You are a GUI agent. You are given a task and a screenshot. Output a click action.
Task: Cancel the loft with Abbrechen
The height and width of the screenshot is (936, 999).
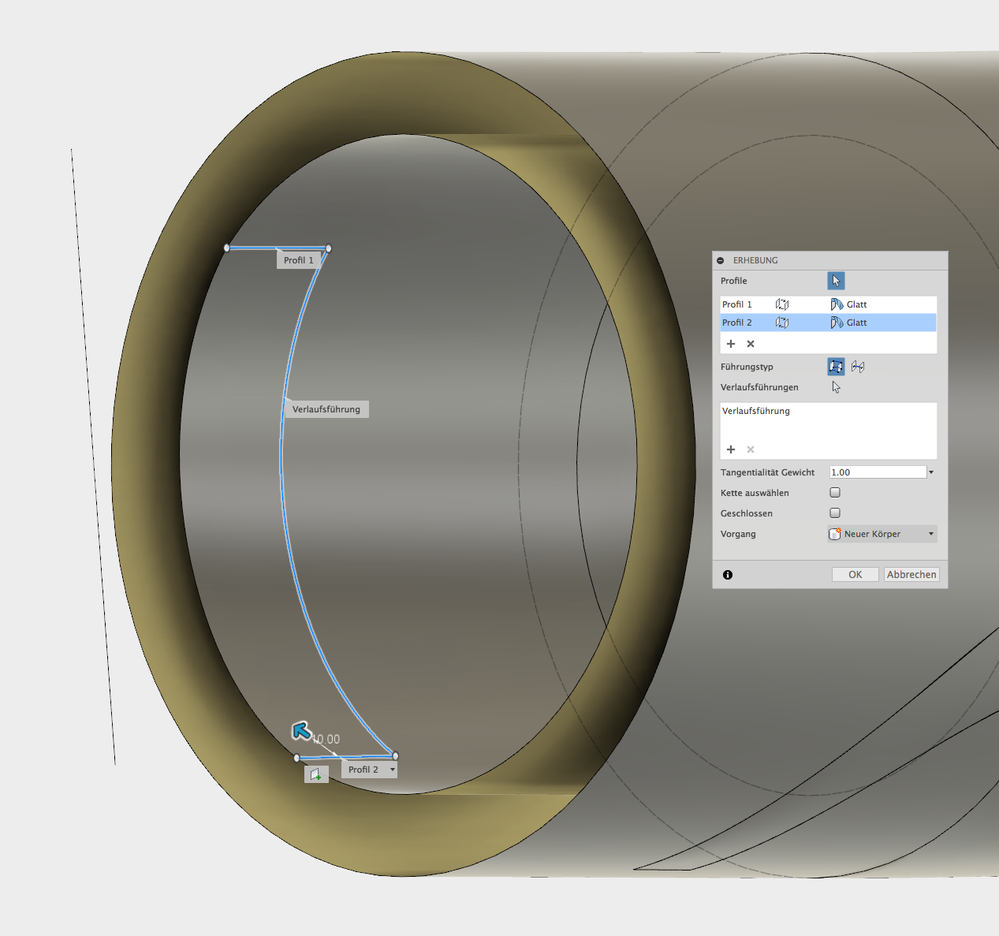911,575
